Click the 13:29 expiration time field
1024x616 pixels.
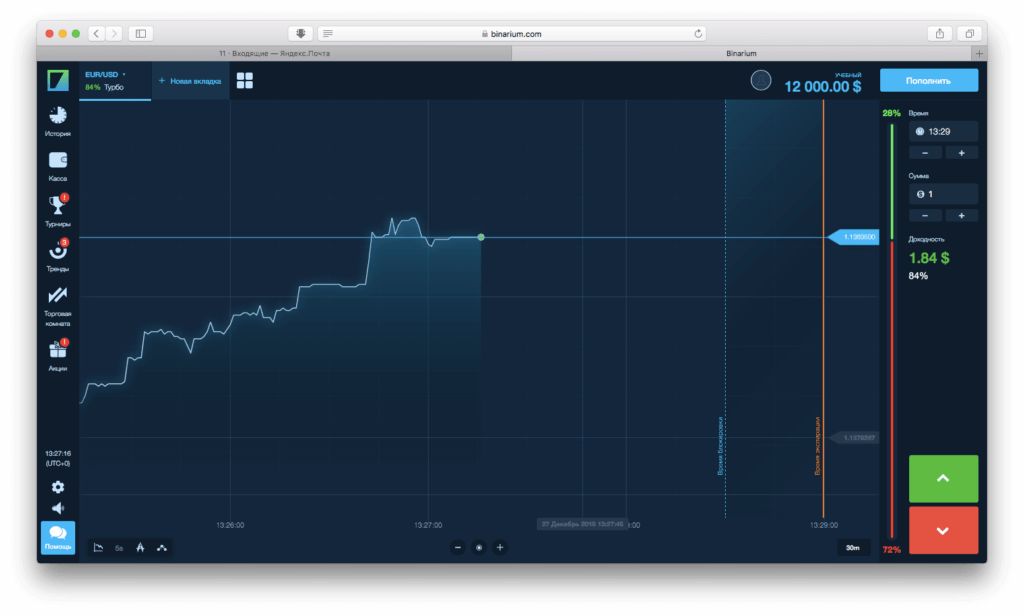pyautogui.click(x=943, y=131)
